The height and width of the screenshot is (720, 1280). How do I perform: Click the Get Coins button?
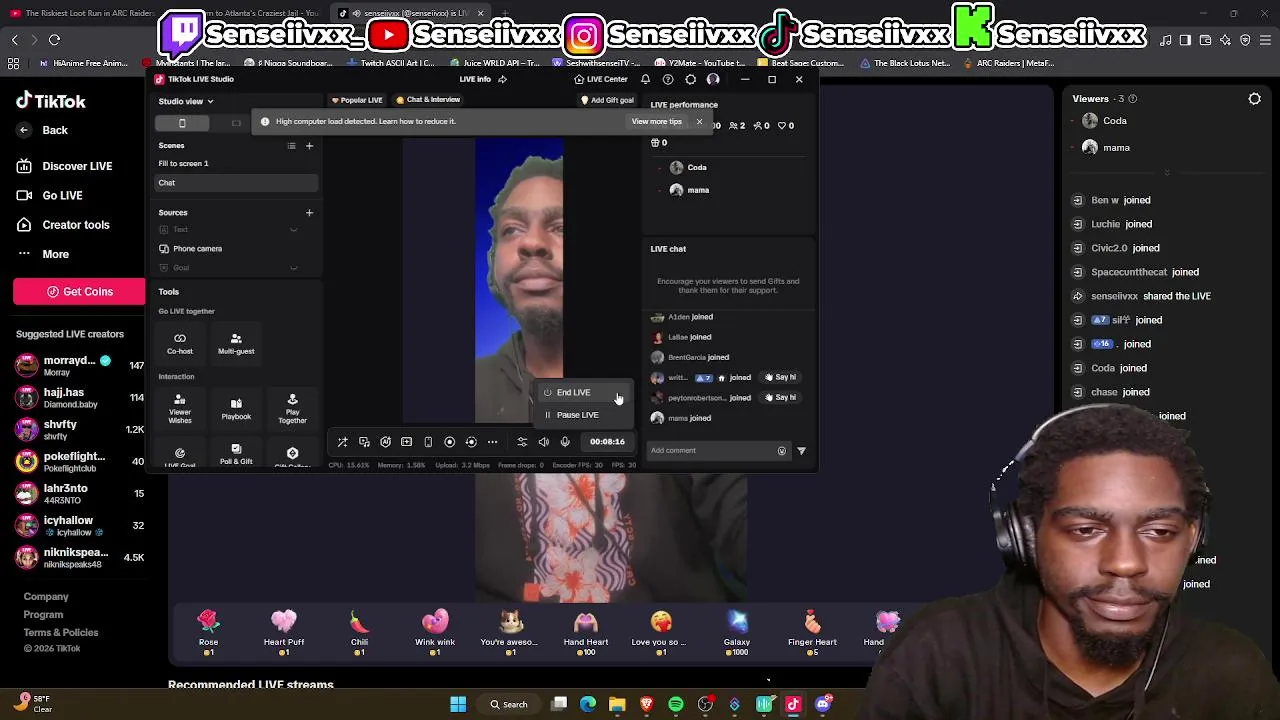point(79,292)
